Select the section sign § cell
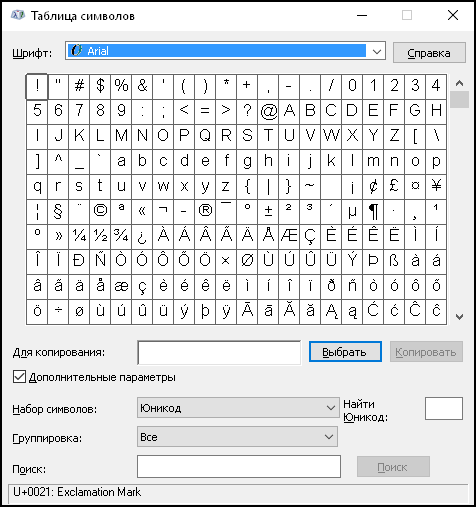476x507 pixels. click(x=58, y=212)
